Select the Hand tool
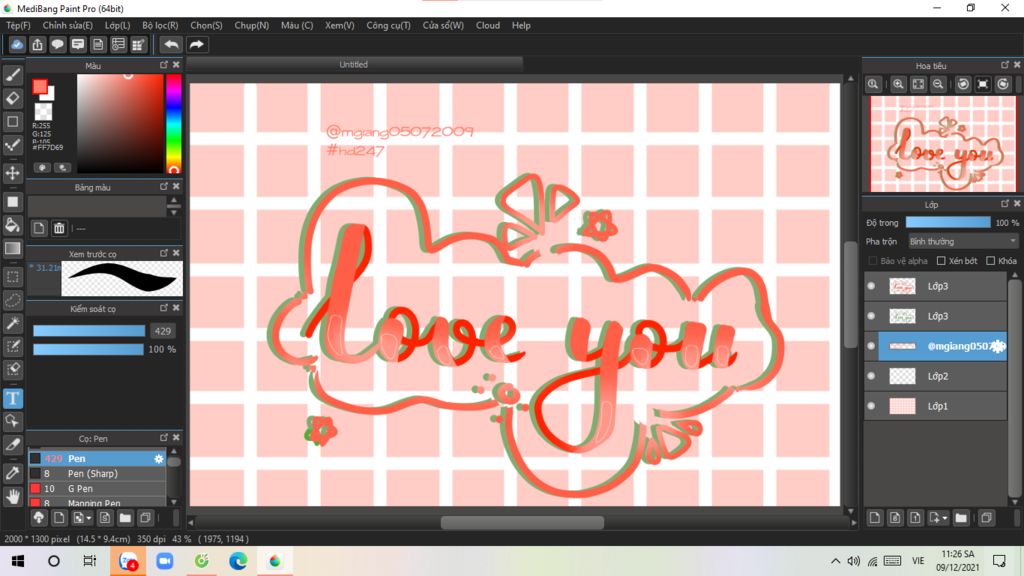This screenshot has height=576, width=1024. coord(12,496)
